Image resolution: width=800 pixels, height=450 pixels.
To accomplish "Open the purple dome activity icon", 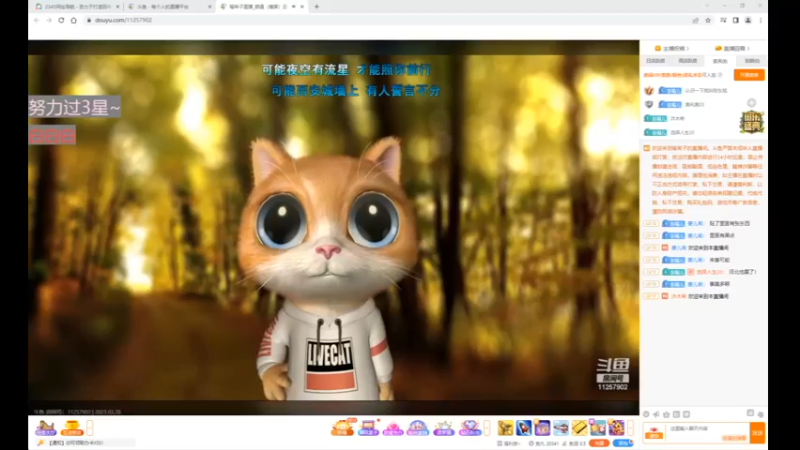I will (x=418, y=428).
